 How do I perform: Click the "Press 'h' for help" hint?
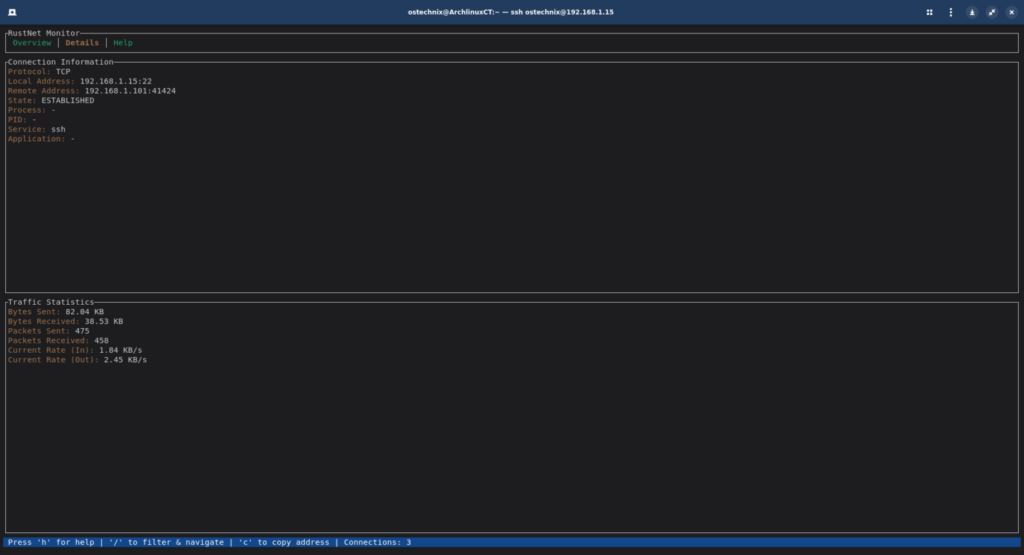(x=50, y=542)
